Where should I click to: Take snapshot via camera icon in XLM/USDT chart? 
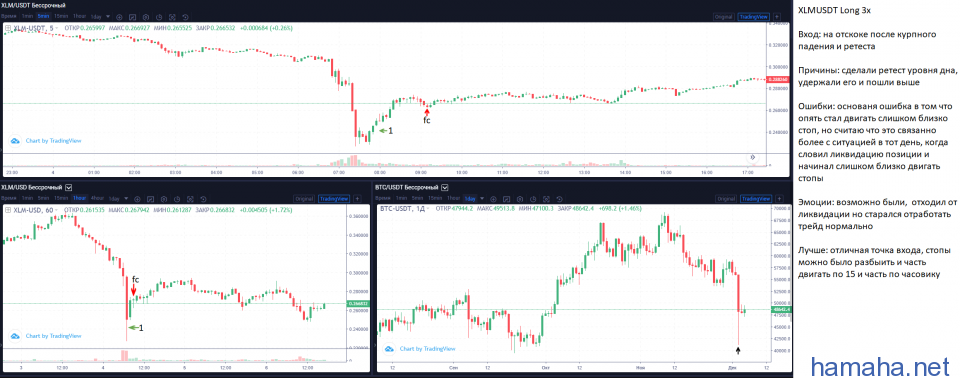tap(172, 17)
